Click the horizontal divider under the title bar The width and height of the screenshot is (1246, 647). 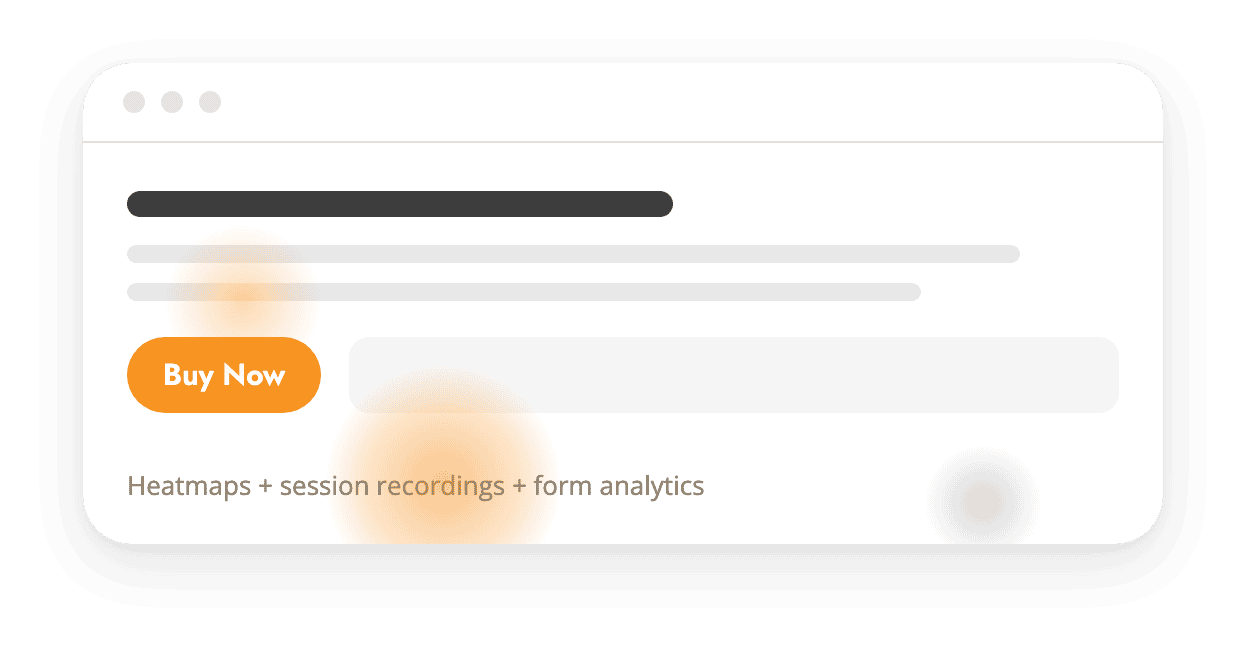tap(623, 142)
